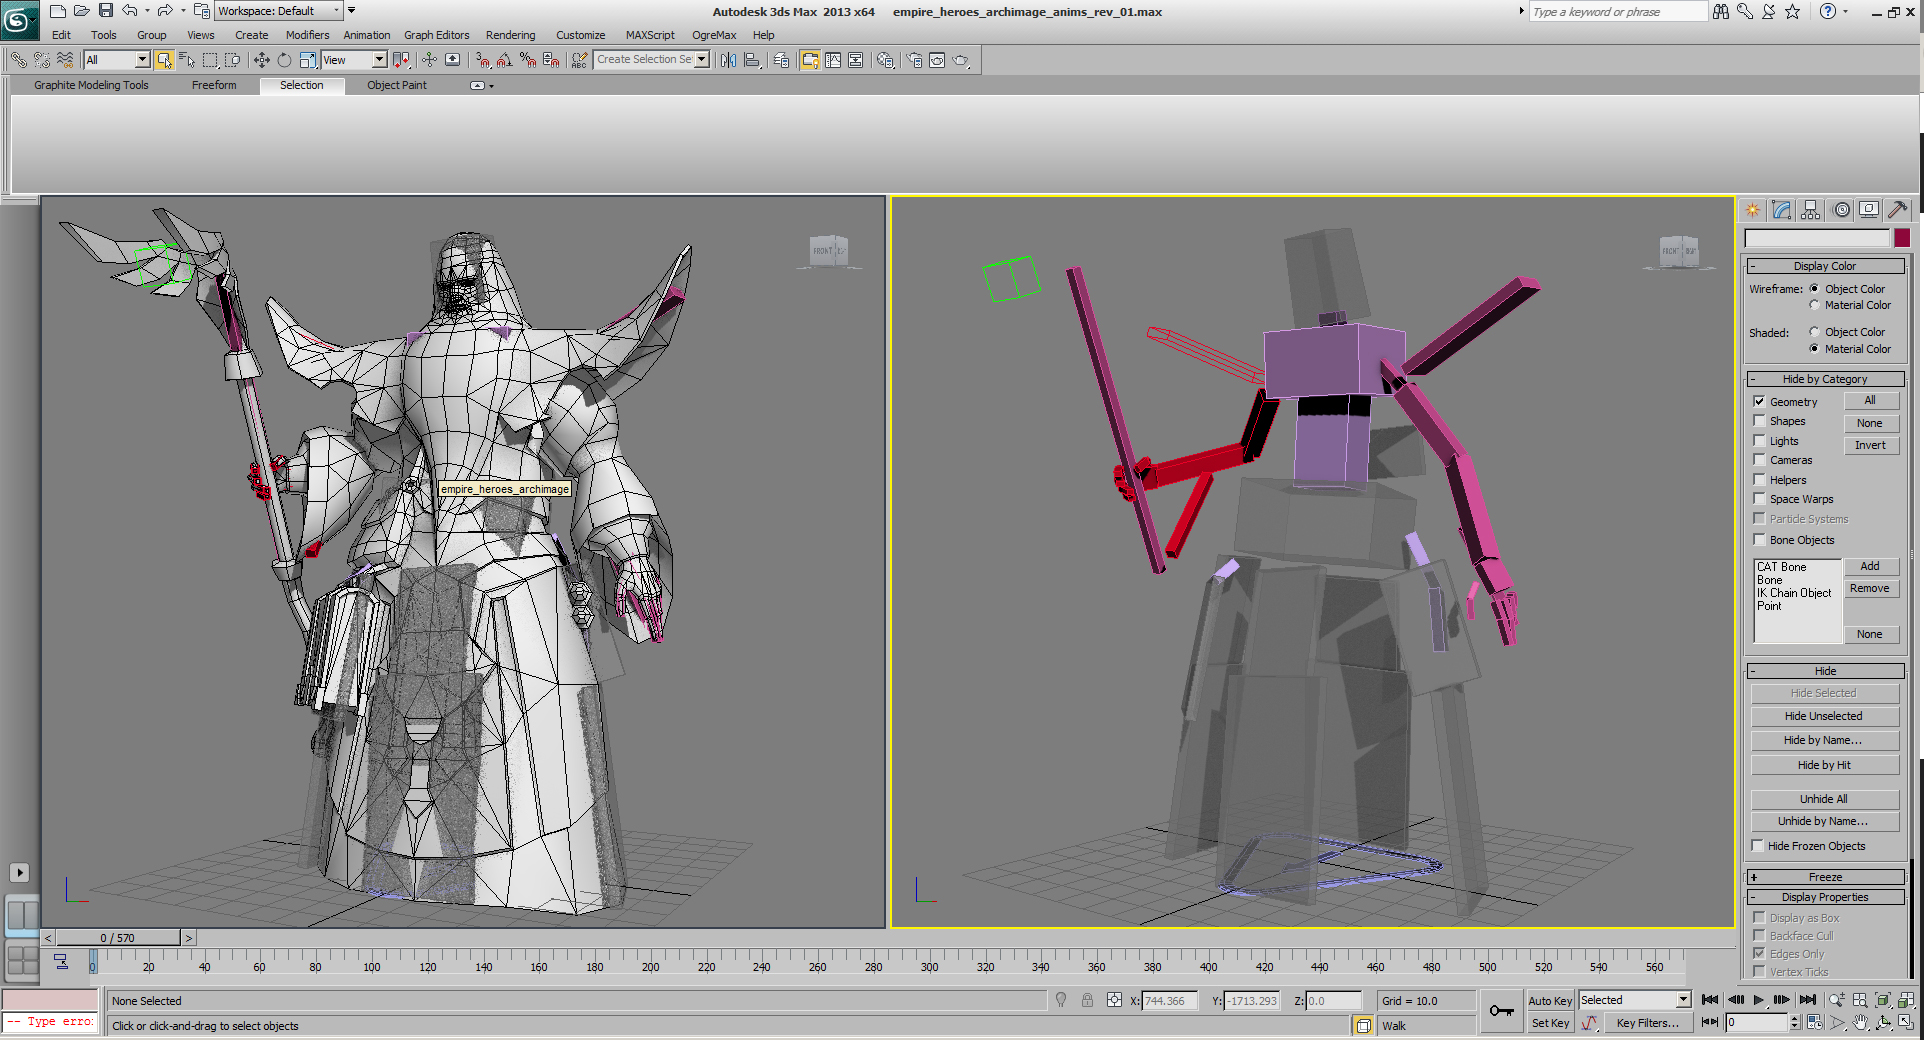Open the selection filter All dropdown
The width and height of the screenshot is (1924, 1040).
point(142,60)
